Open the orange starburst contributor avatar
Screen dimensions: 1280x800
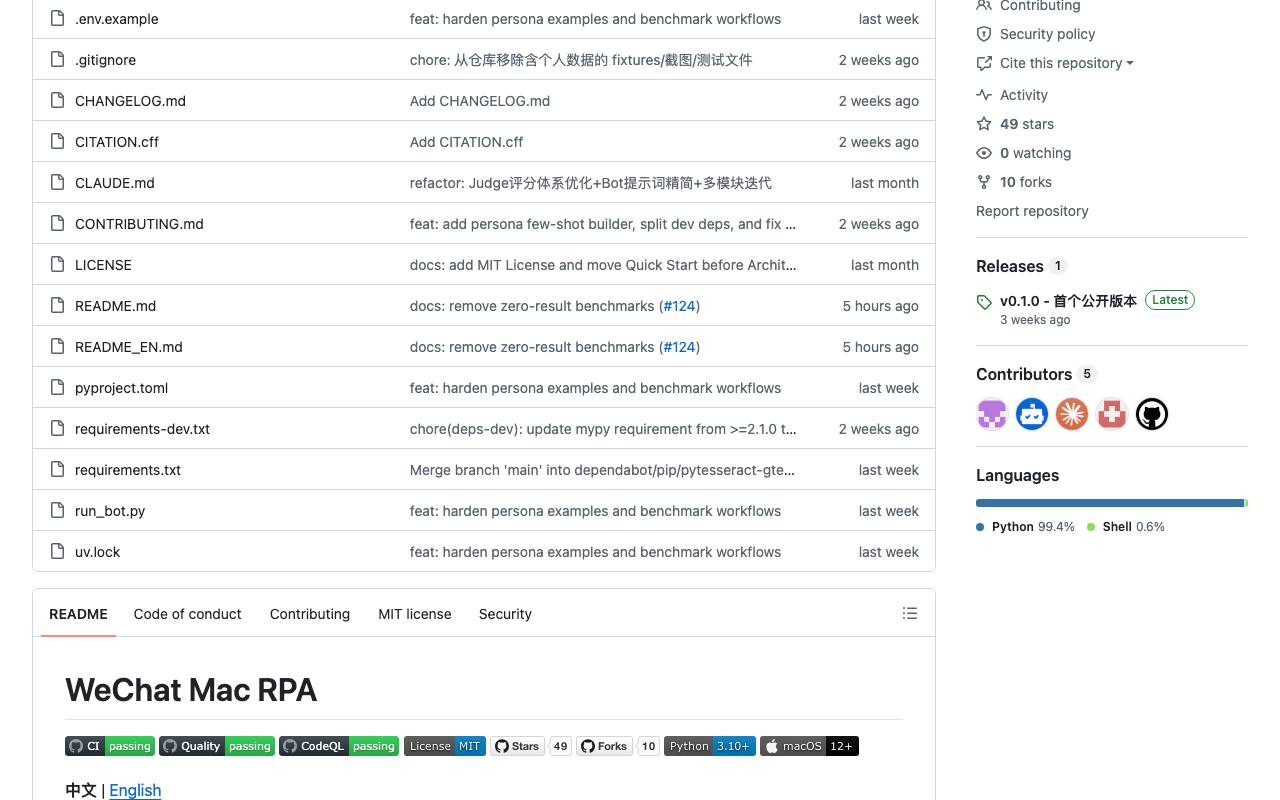click(x=1072, y=414)
